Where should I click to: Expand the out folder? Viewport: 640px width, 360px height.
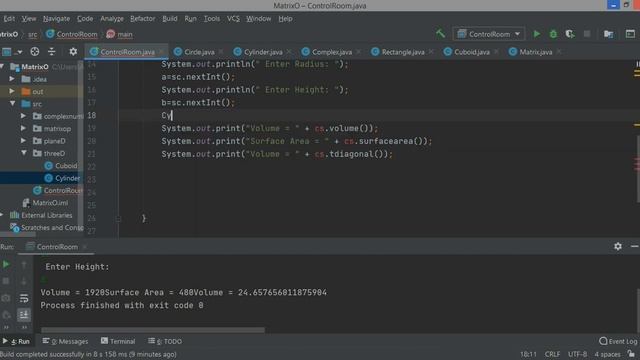click(12, 91)
